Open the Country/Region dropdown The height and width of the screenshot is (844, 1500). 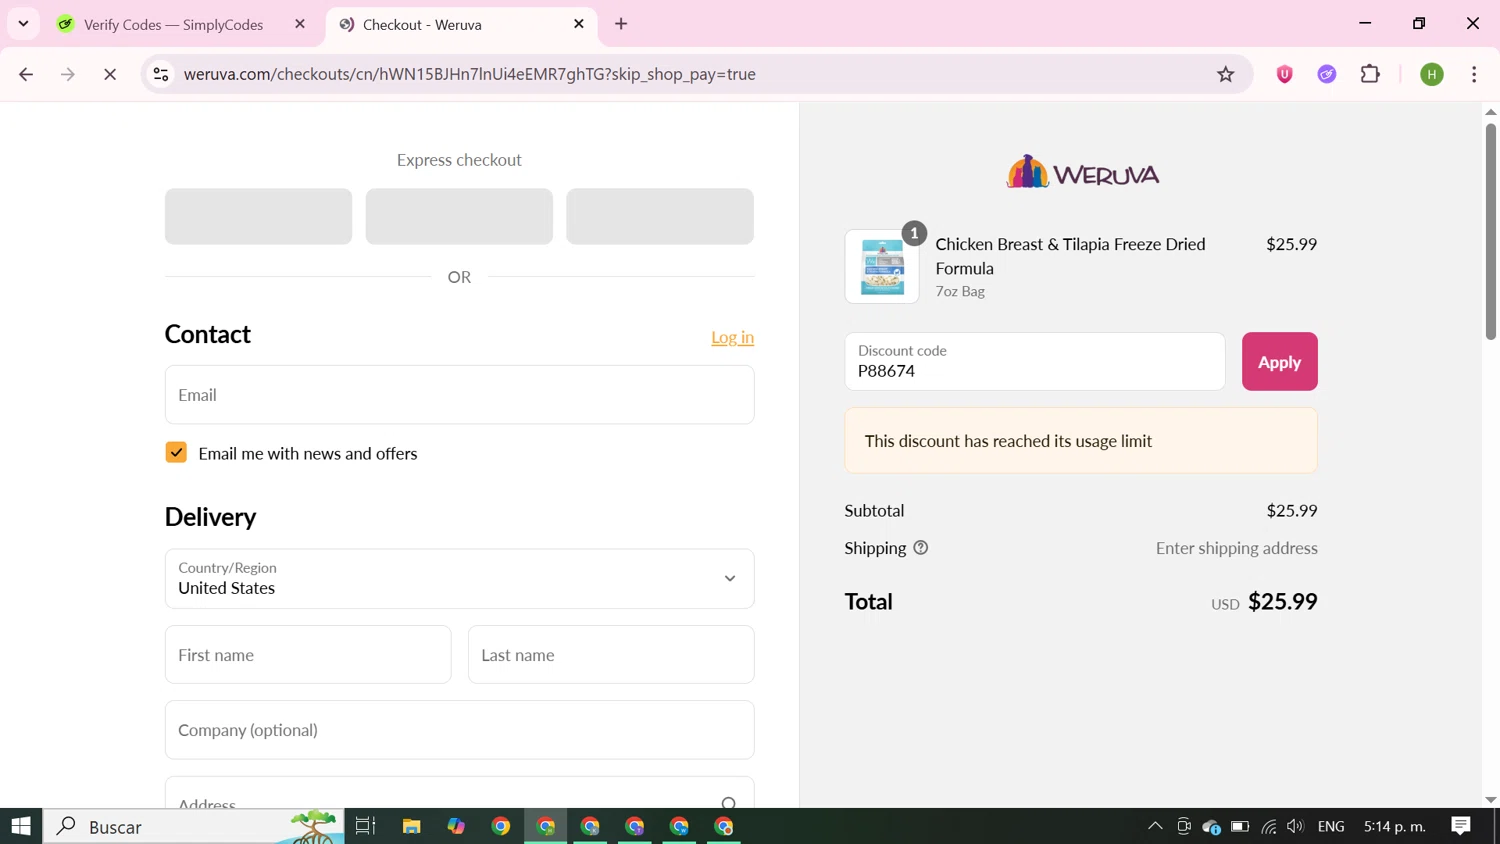tap(459, 578)
